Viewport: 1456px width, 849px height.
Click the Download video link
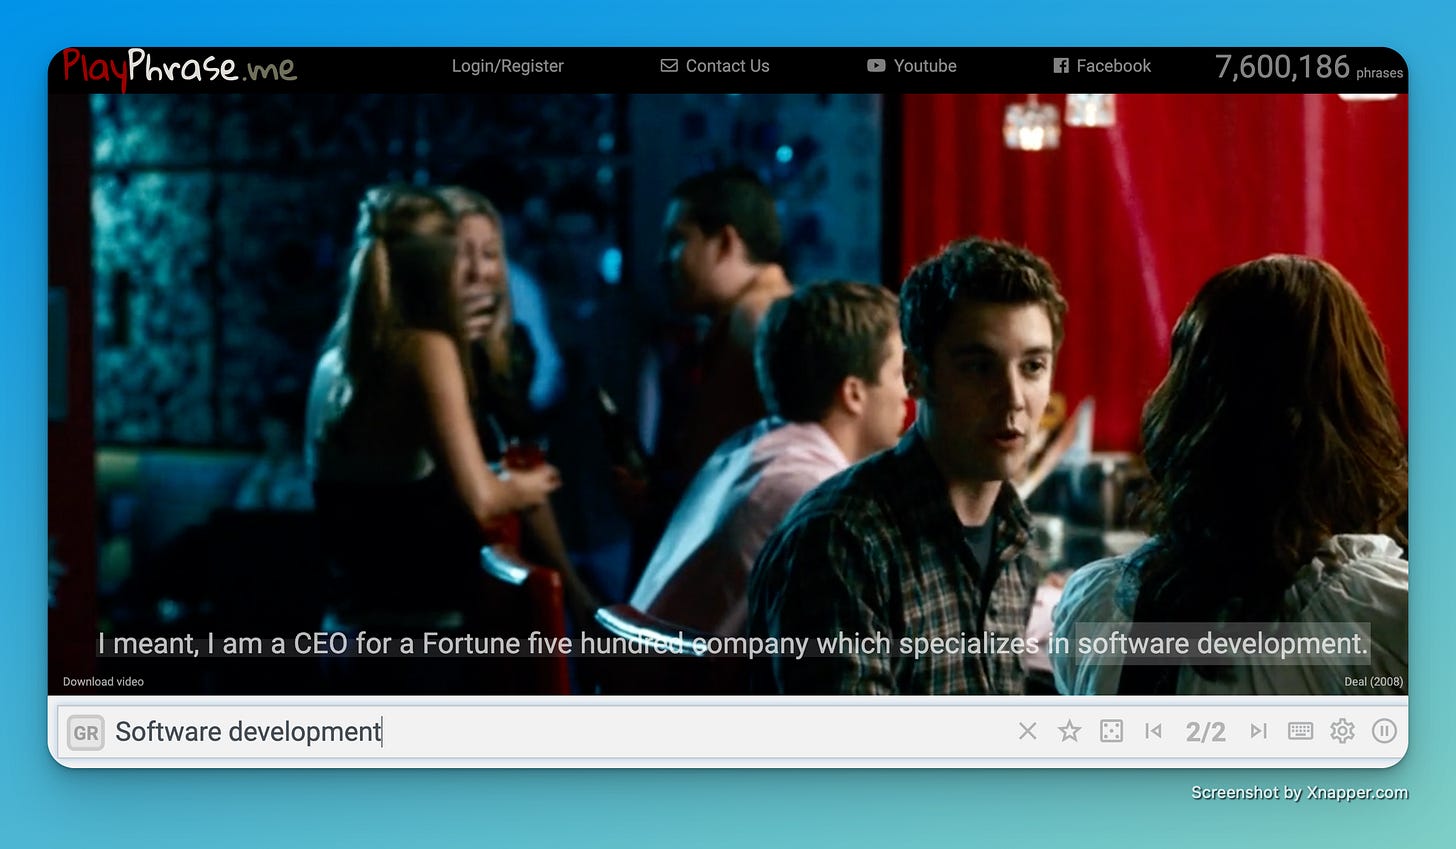tap(103, 682)
